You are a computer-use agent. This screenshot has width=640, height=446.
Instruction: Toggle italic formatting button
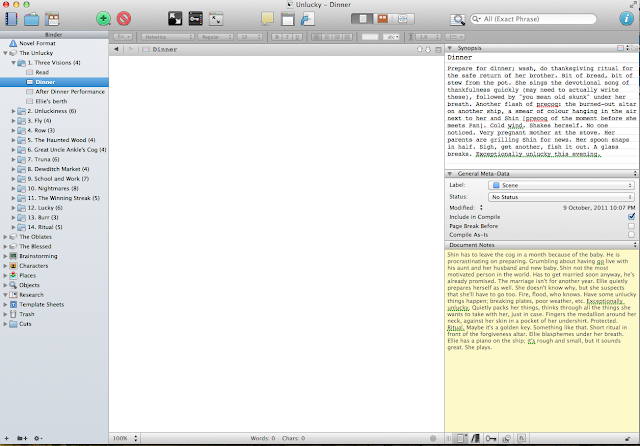287,37
